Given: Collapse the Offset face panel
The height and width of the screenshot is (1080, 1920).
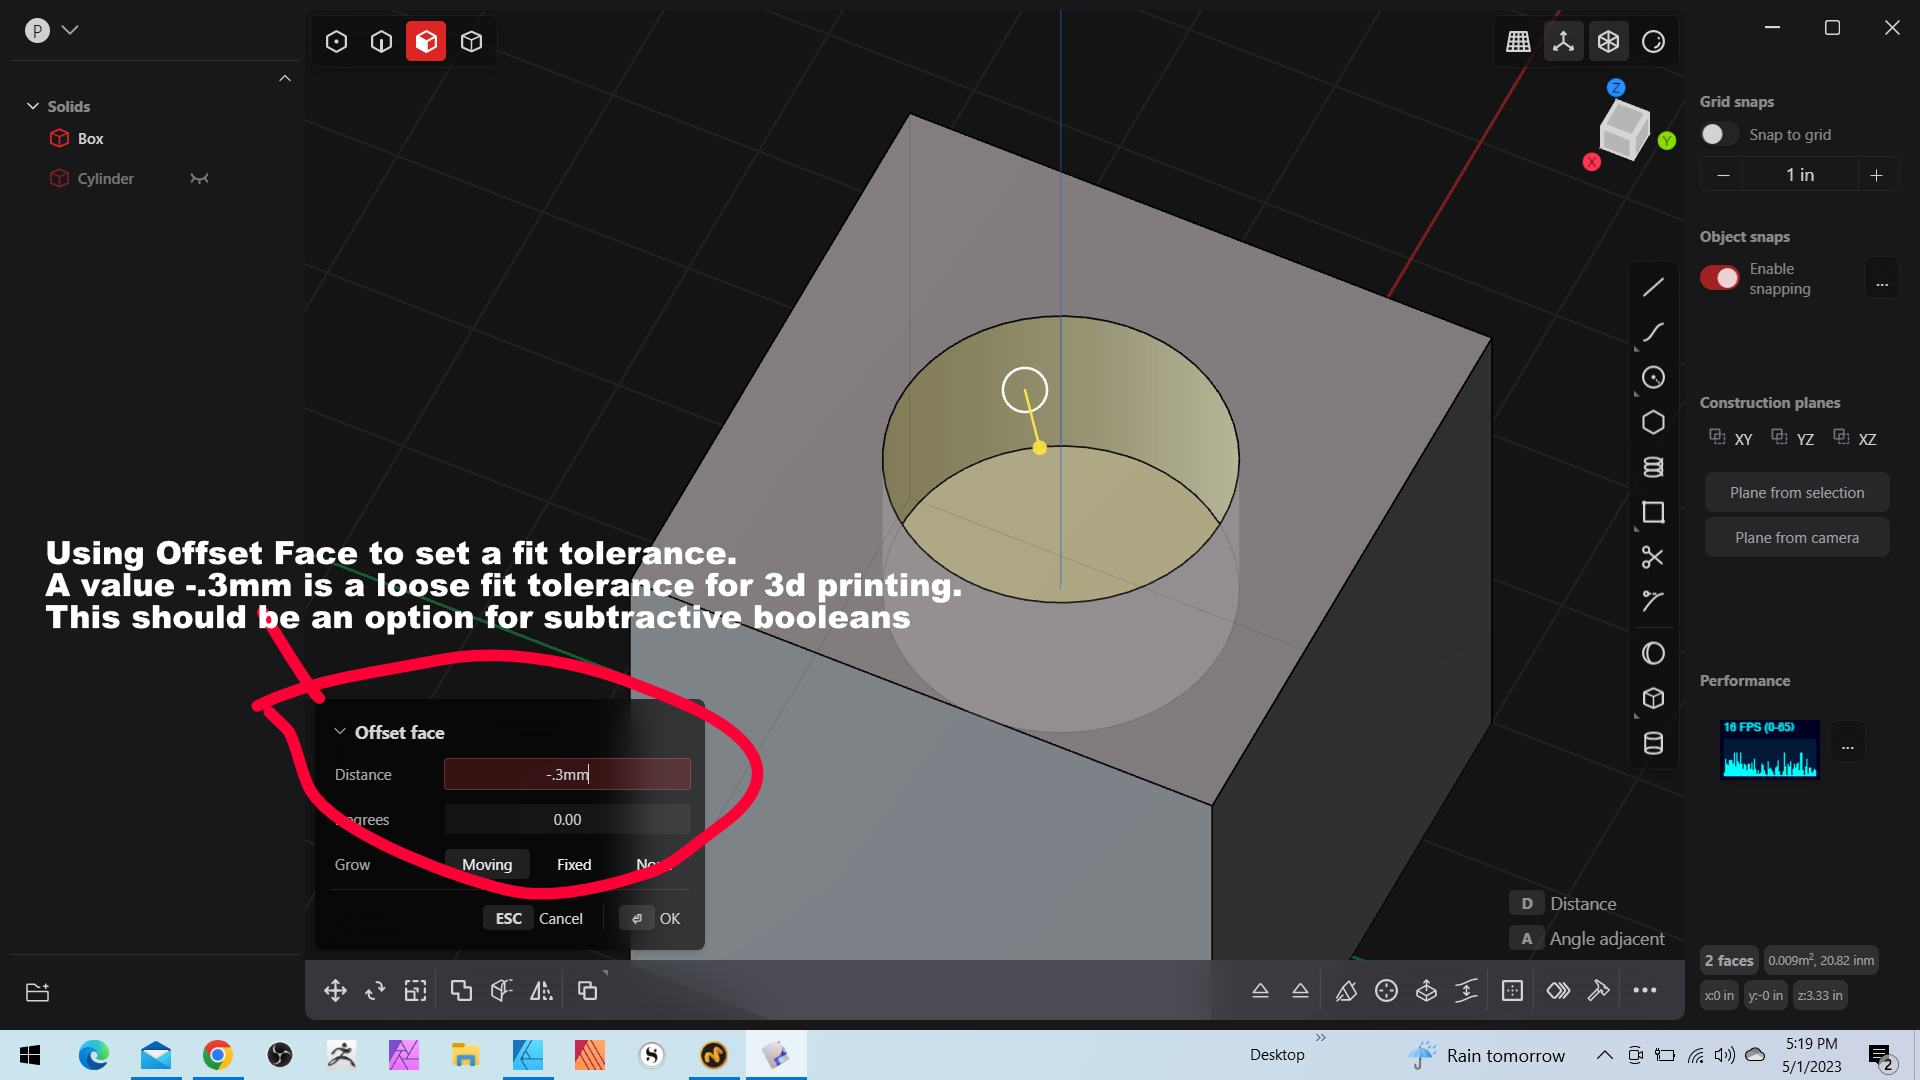Looking at the screenshot, I should coord(340,732).
